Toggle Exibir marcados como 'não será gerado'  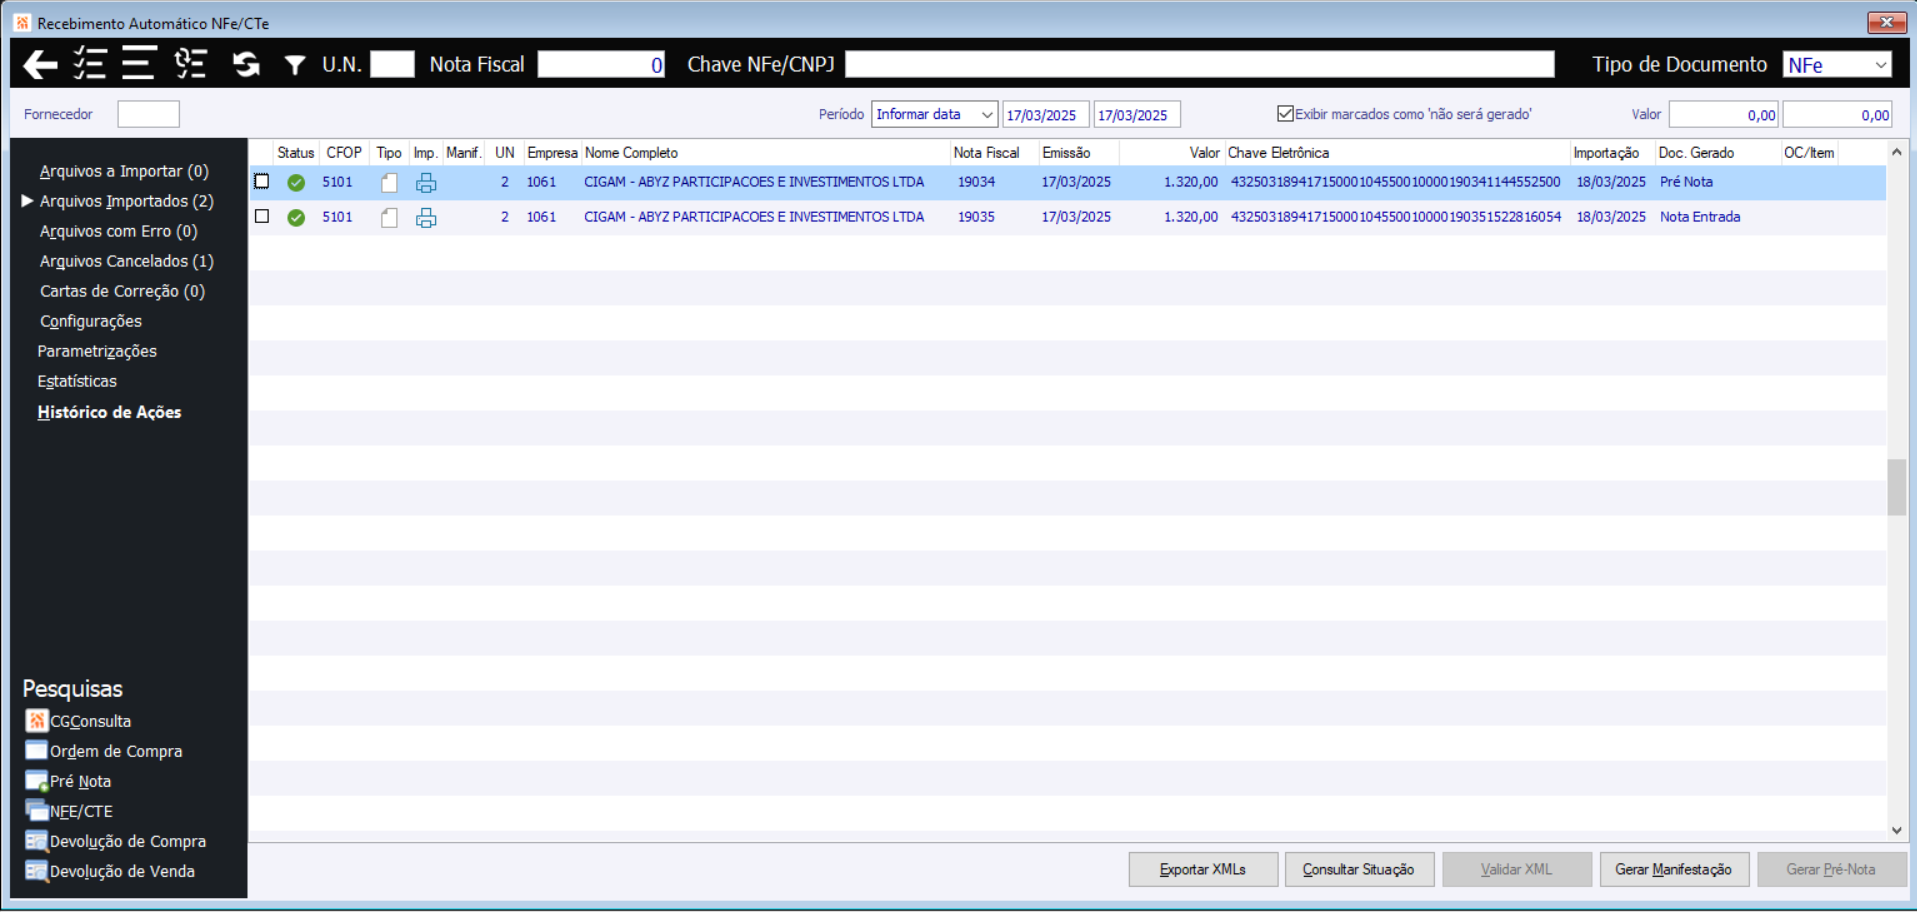(x=1286, y=114)
